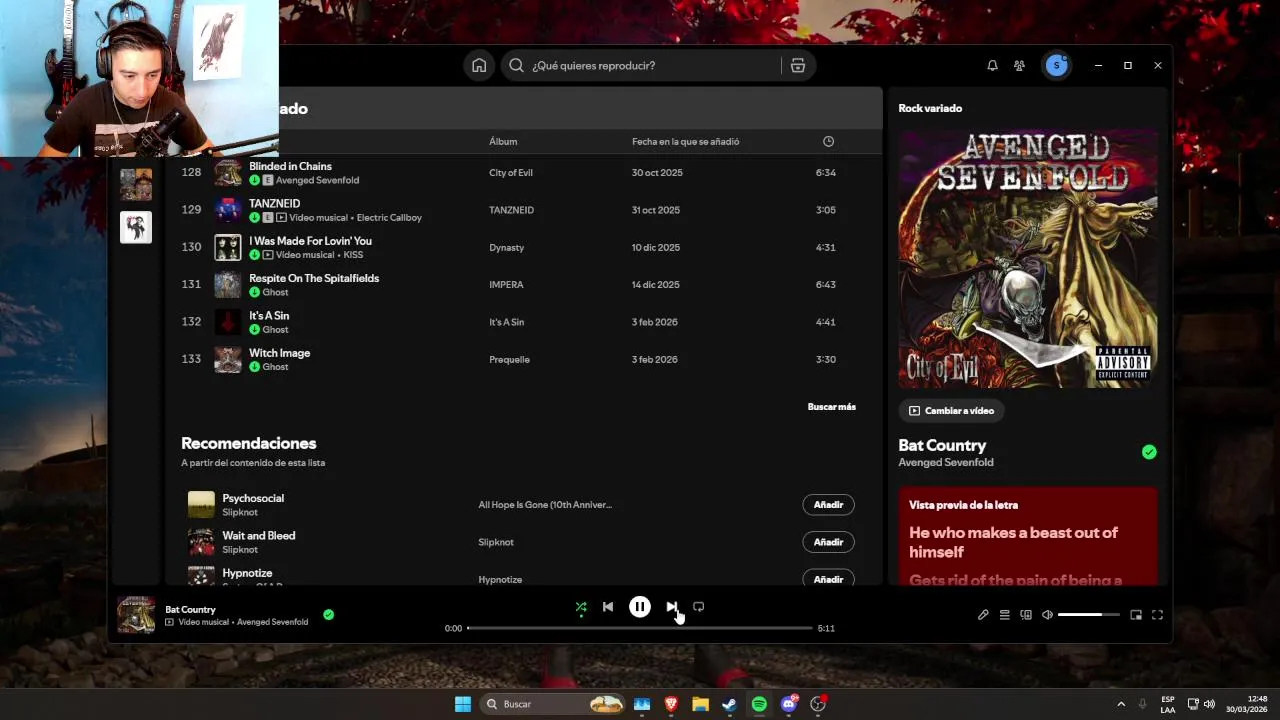Open OBS Studio from the taskbar
Viewport: 1280px width, 720px height.
[818, 704]
